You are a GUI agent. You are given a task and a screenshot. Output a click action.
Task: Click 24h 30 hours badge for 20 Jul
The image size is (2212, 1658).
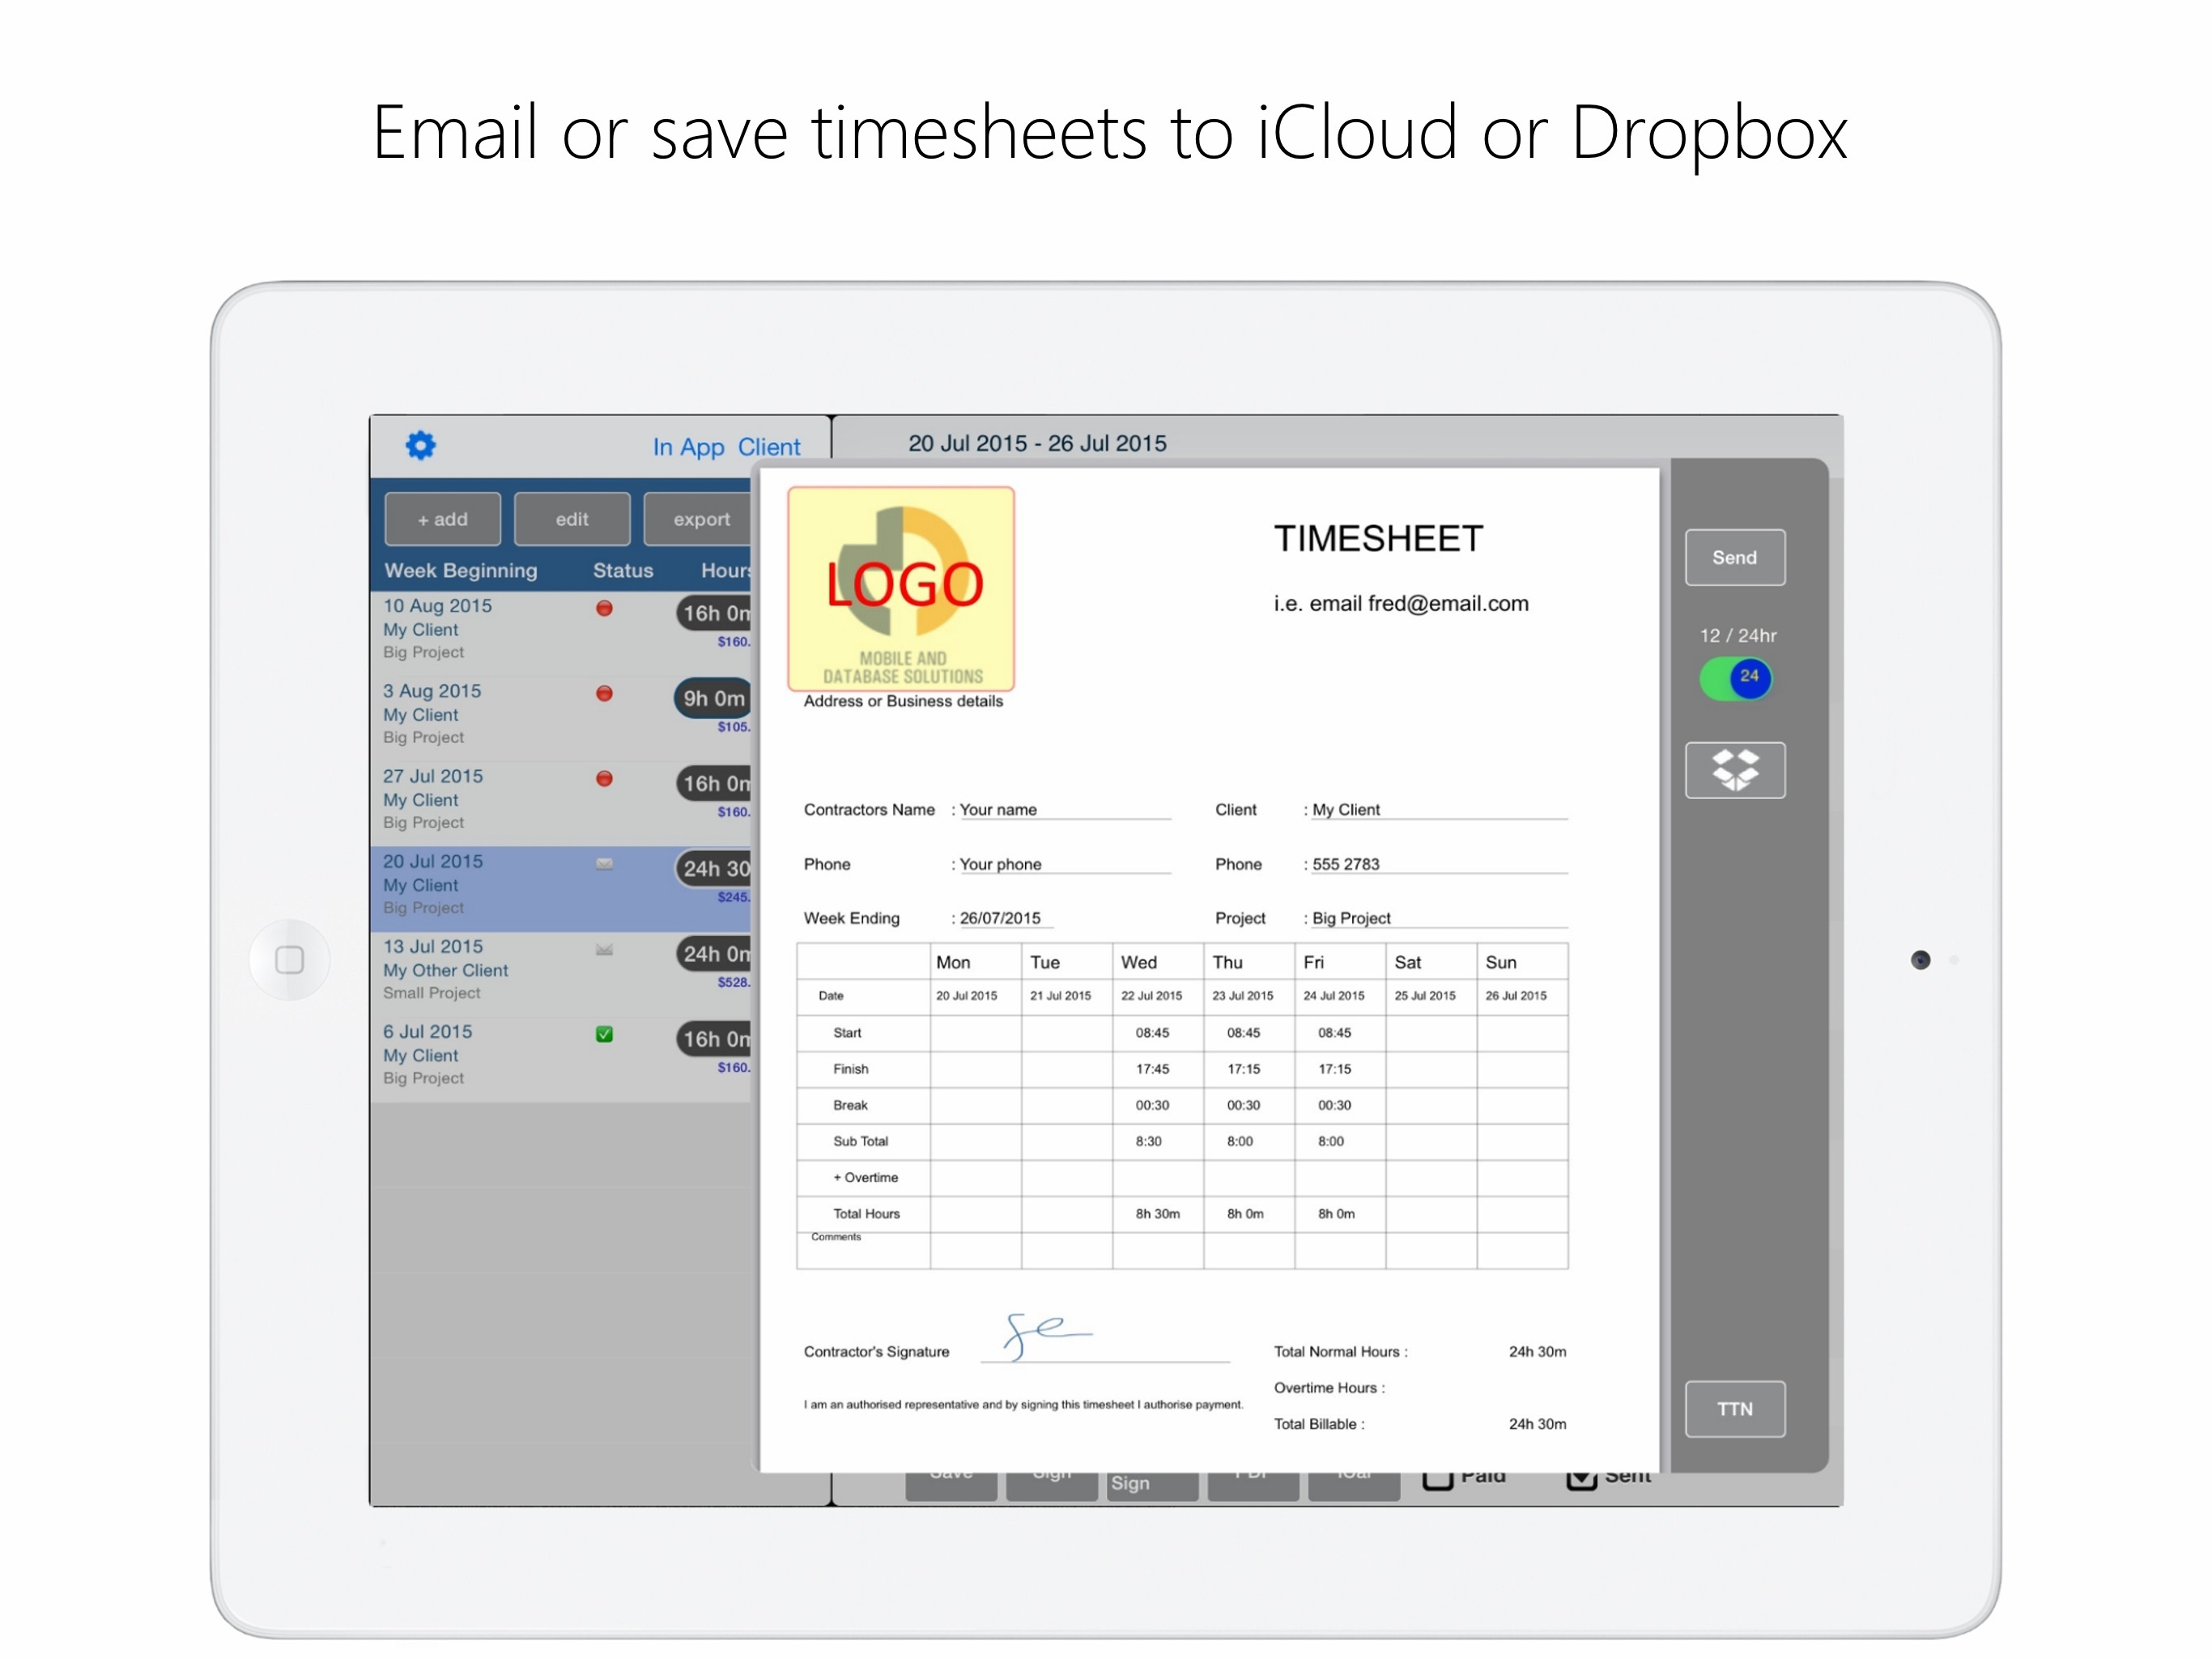coord(714,868)
